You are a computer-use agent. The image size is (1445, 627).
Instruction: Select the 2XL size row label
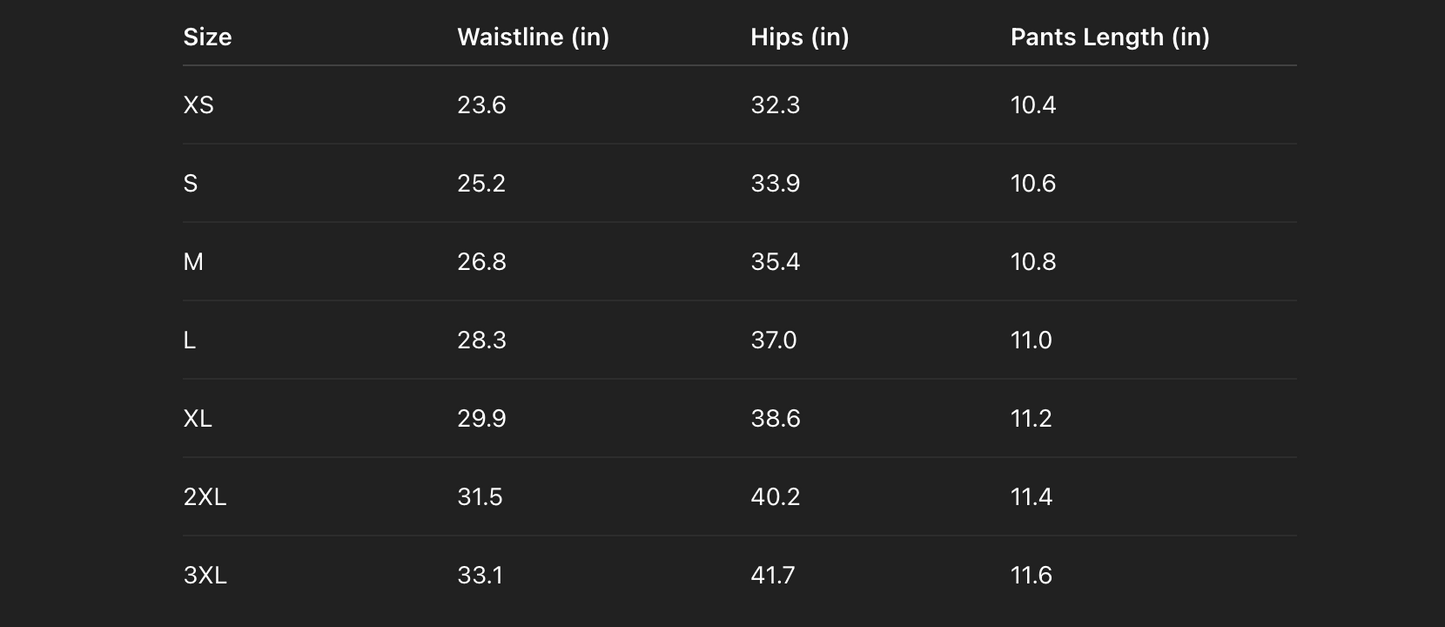point(204,497)
